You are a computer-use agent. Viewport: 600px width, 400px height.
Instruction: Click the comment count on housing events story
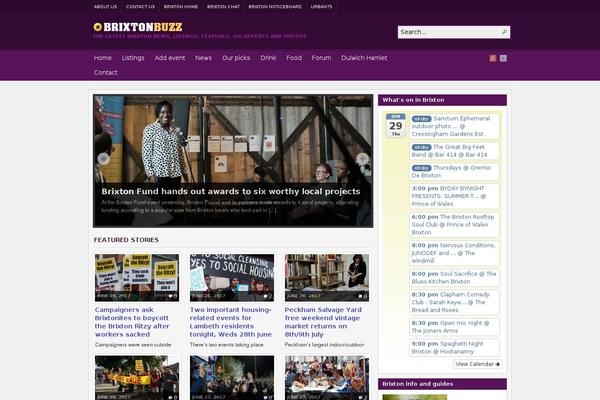(x=268, y=296)
